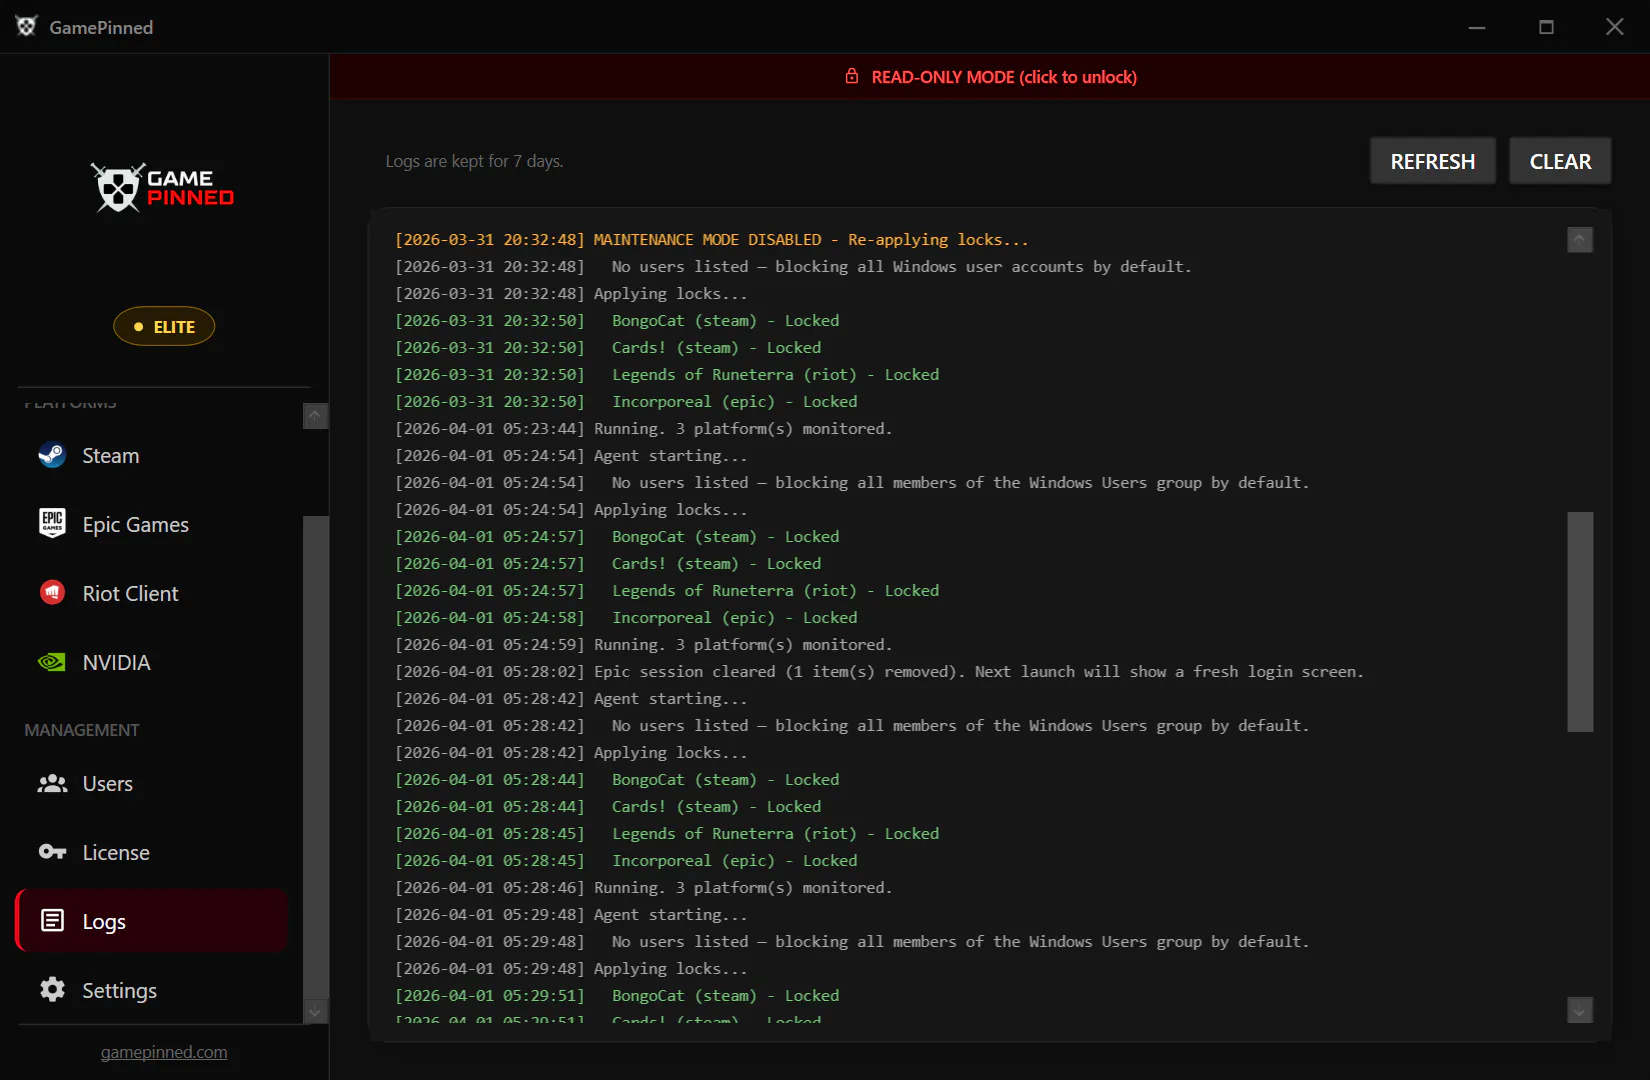Click the padlock icon in read-only banner
This screenshot has width=1650, height=1080.
[x=852, y=76]
